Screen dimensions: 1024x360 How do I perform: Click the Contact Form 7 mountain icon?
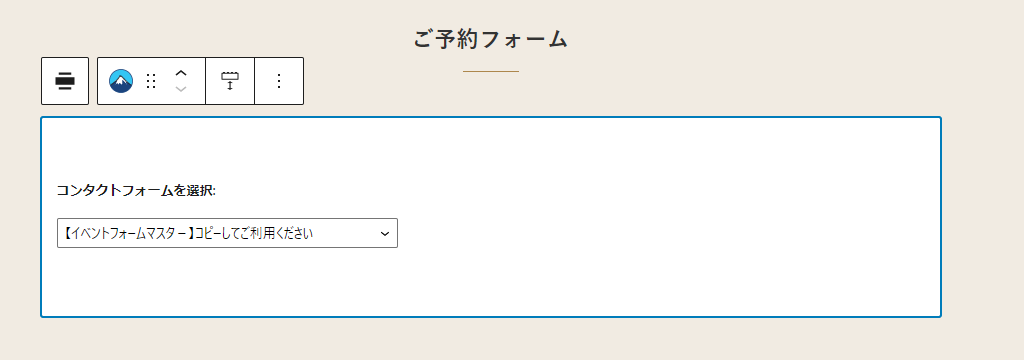point(121,81)
